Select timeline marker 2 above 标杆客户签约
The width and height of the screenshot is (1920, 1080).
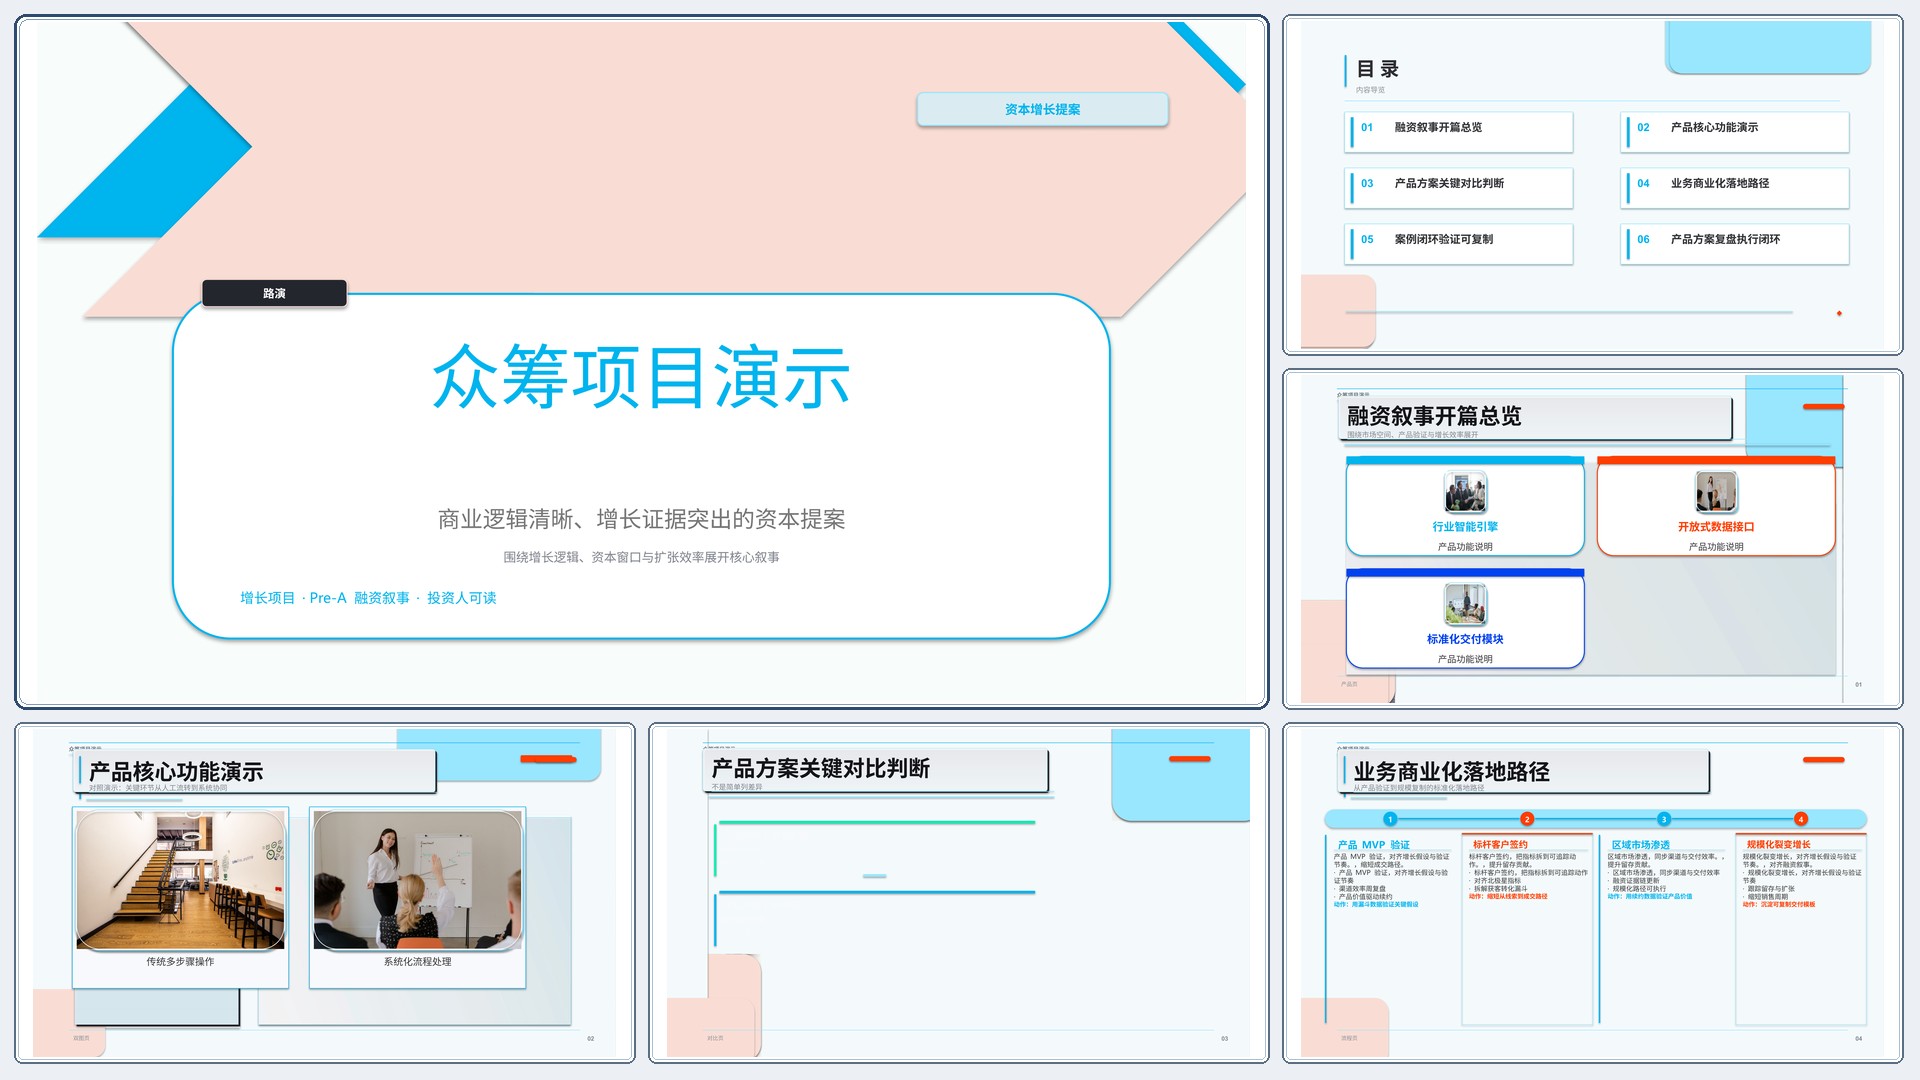coord(1527,819)
